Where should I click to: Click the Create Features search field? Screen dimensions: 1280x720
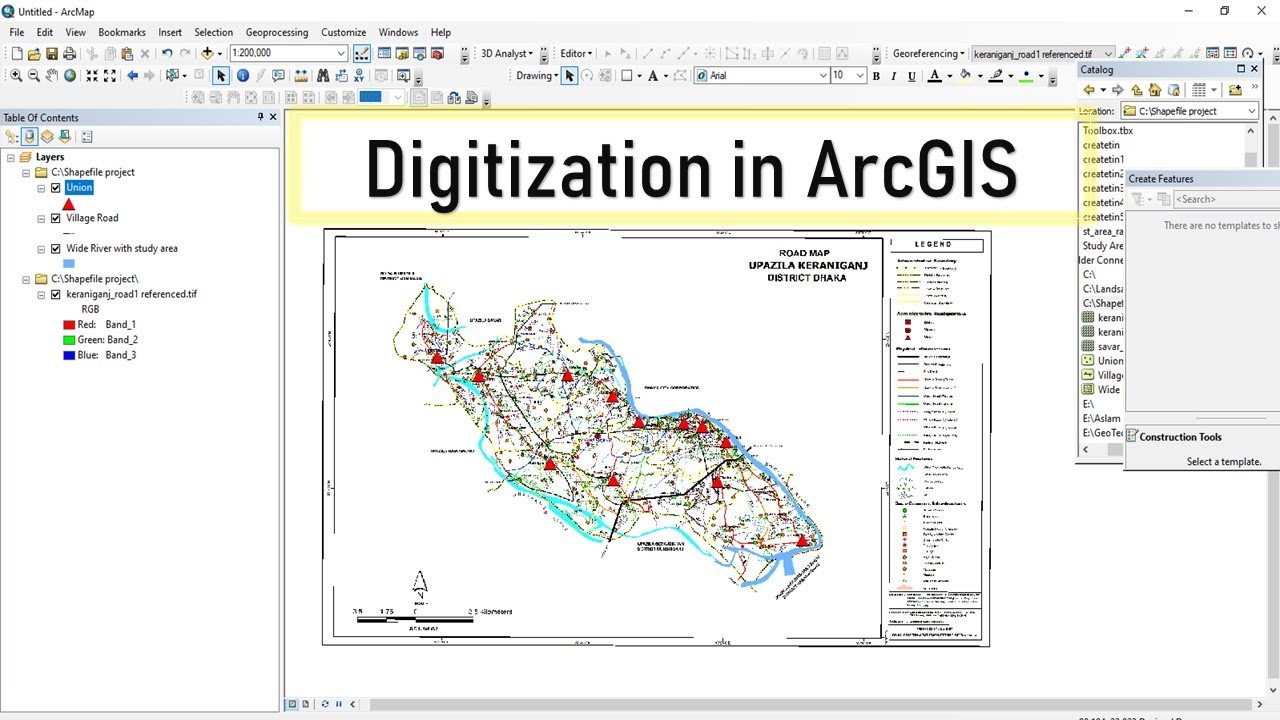tap(1226, 199)
